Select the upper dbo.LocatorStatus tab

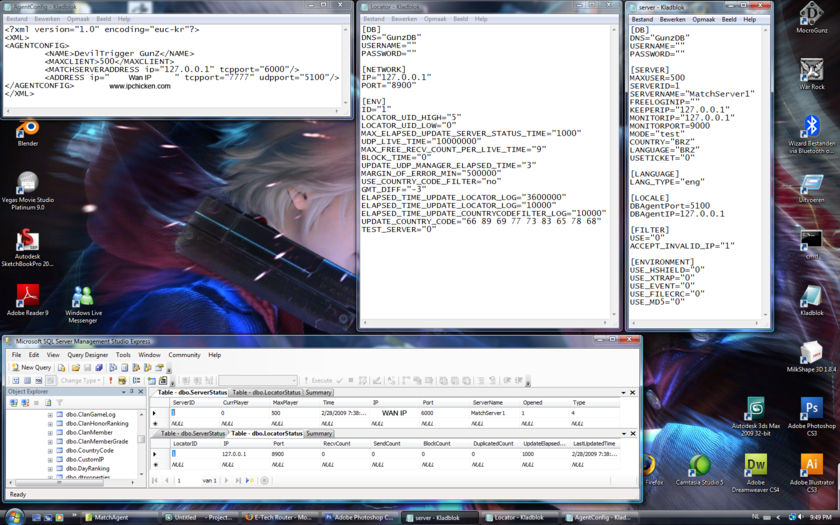pyautogui.click(x=266, y=392)
